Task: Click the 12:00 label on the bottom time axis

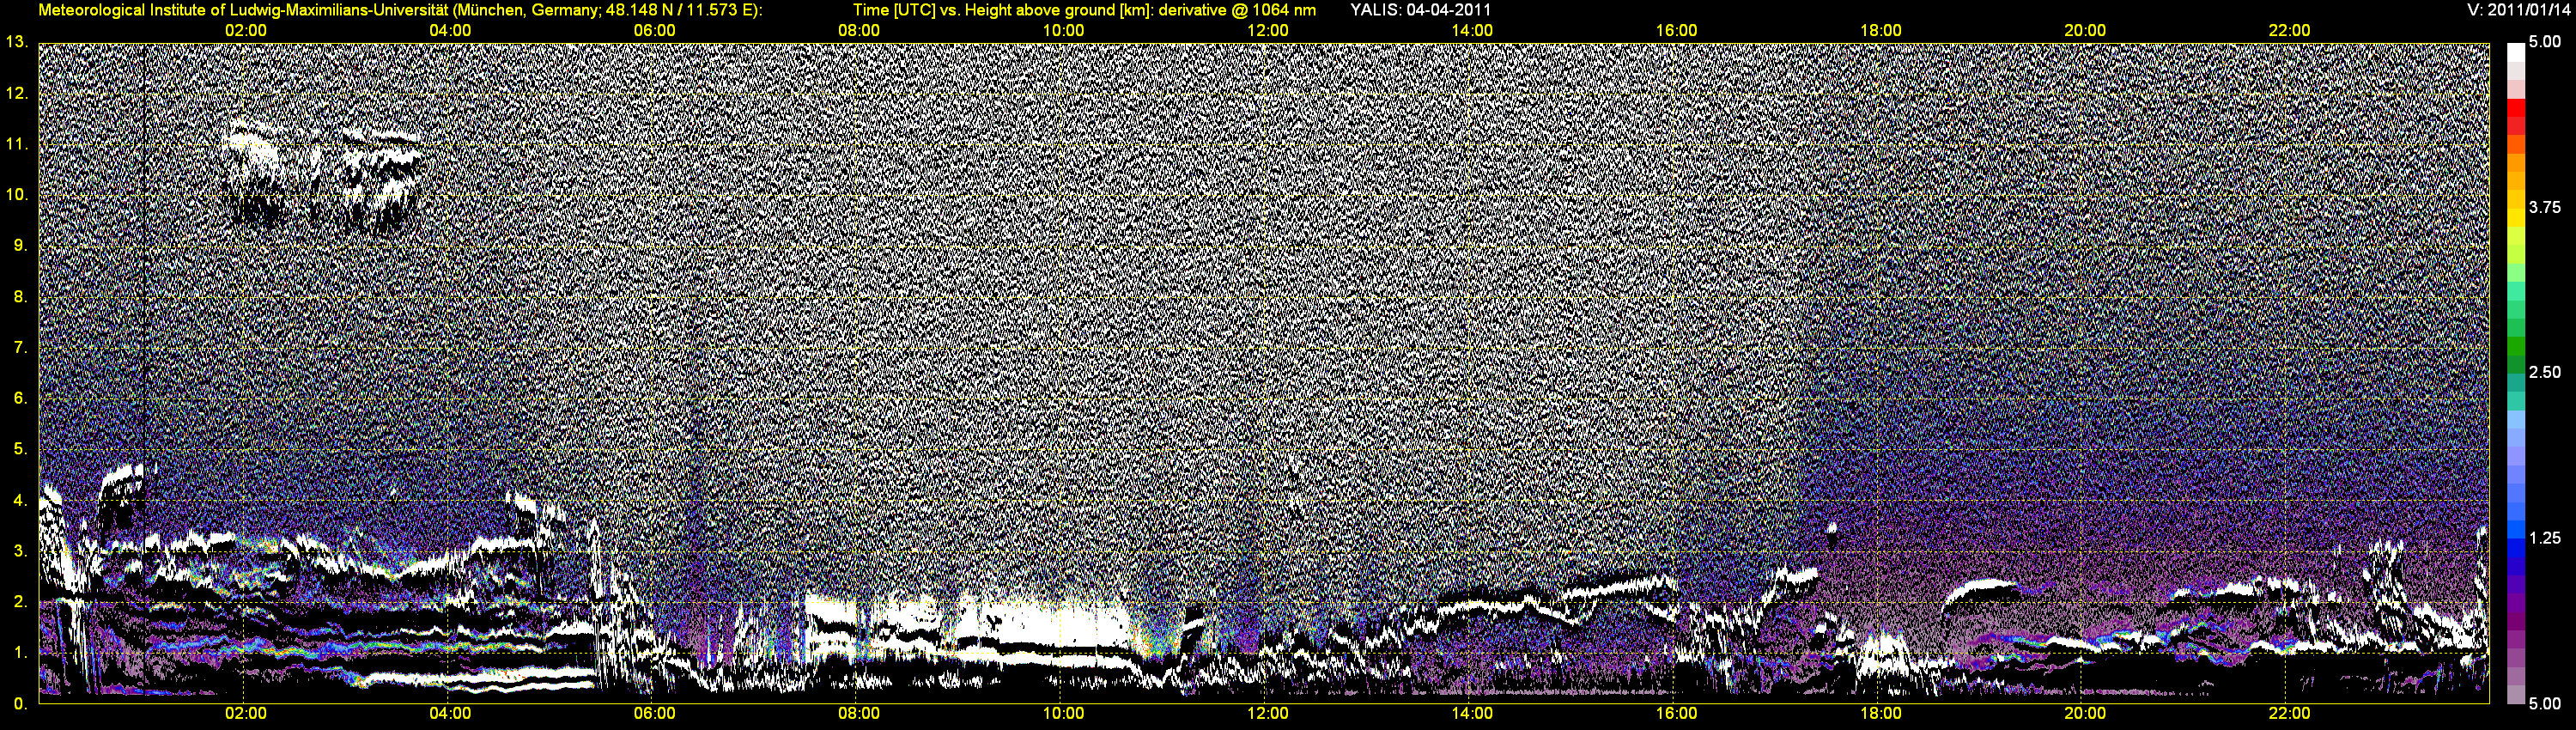Action: tap(1267, 714)
